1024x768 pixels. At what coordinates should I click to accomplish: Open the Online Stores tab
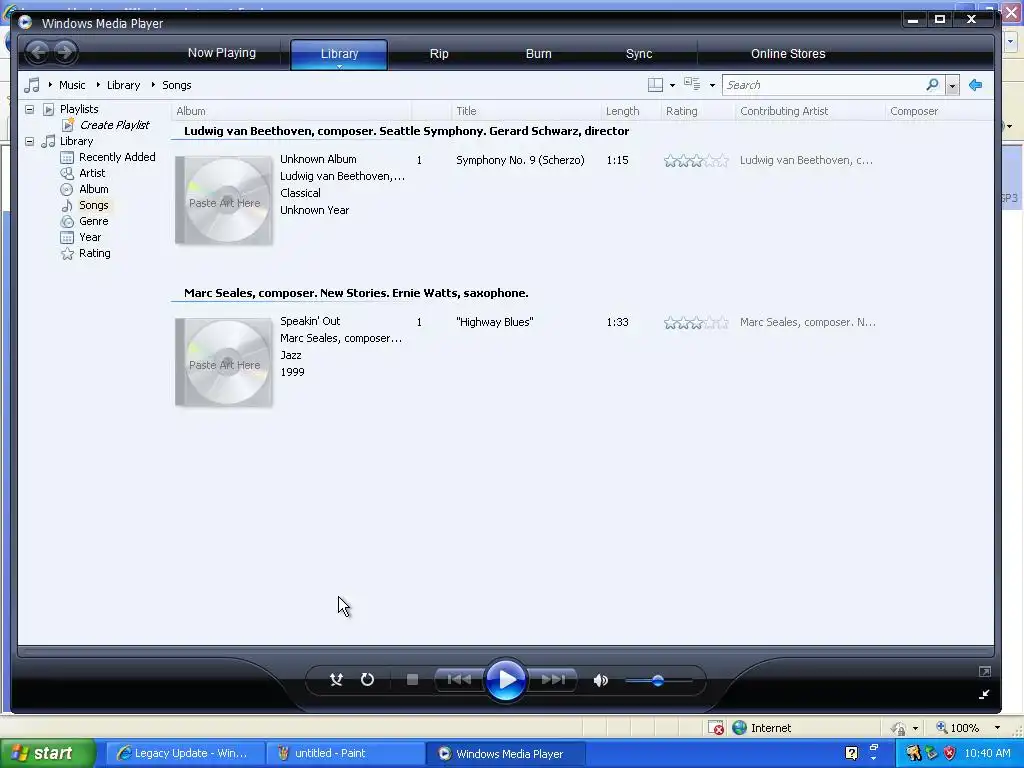click(788, 54)
